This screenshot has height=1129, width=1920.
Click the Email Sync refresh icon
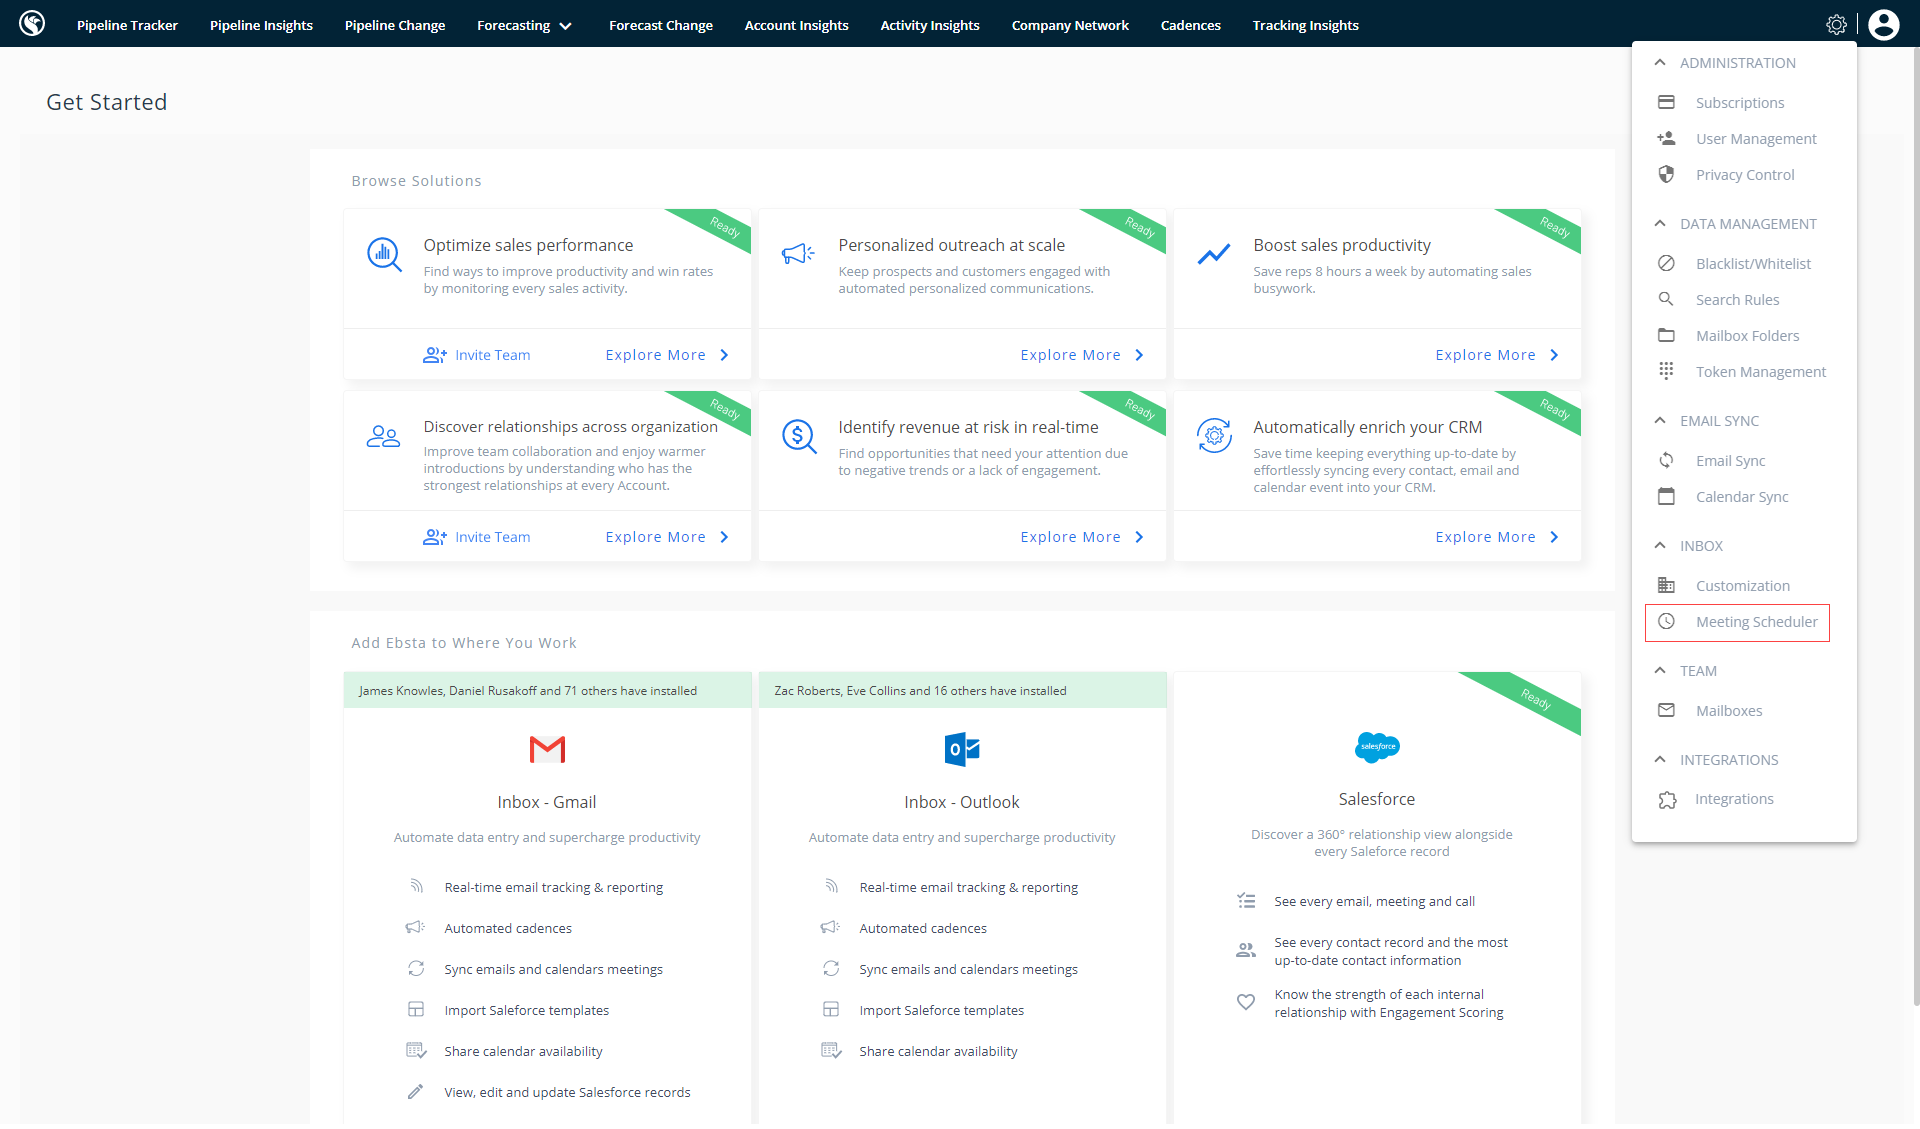click(x=1666, y=460)
